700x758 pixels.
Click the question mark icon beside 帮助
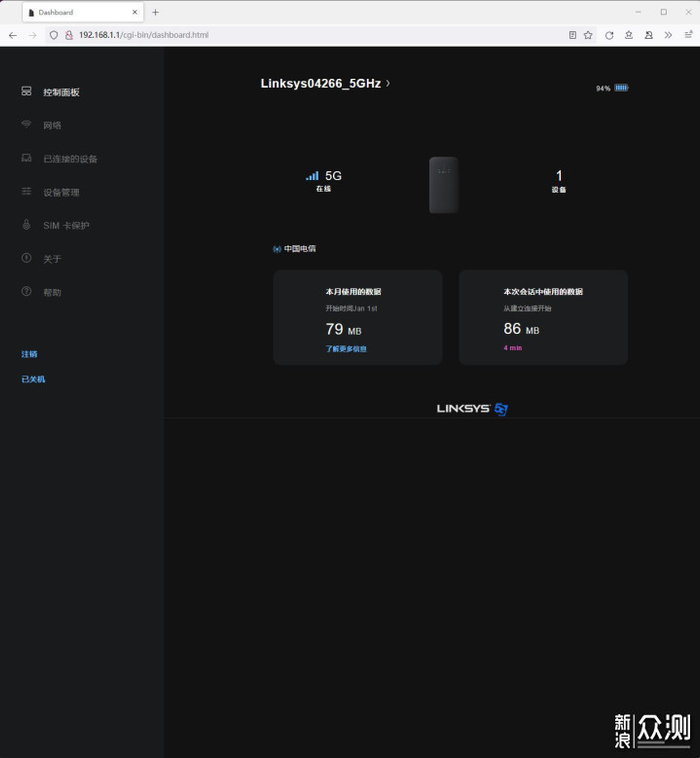pyautogui.click(x=26, y=291)
